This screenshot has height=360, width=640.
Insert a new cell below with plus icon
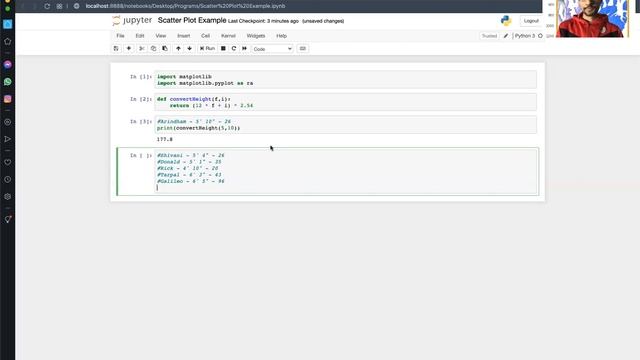pos(129,49)
